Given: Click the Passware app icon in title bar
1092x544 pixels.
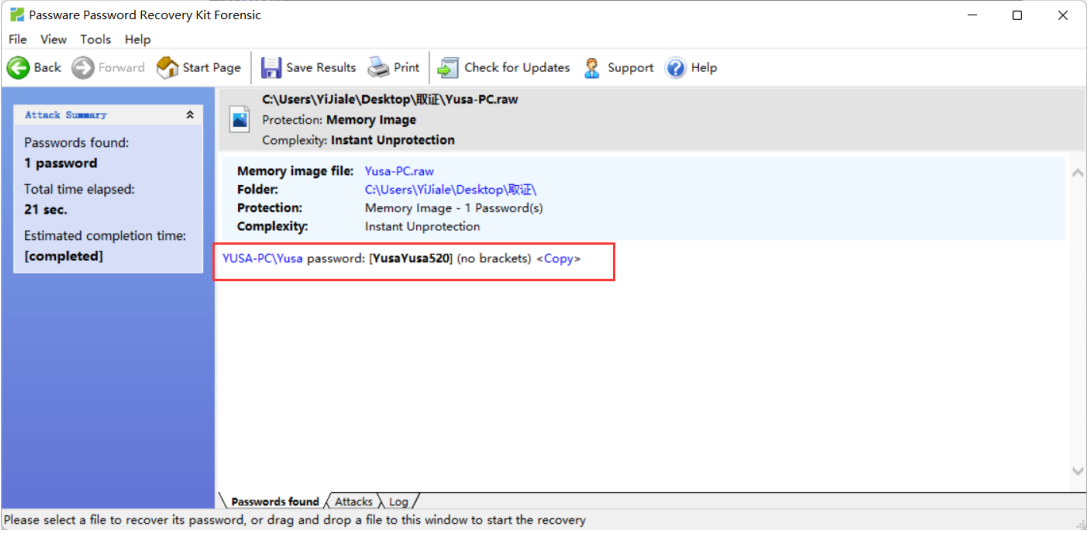Looking at the screenshot, I should coord(17,15).
